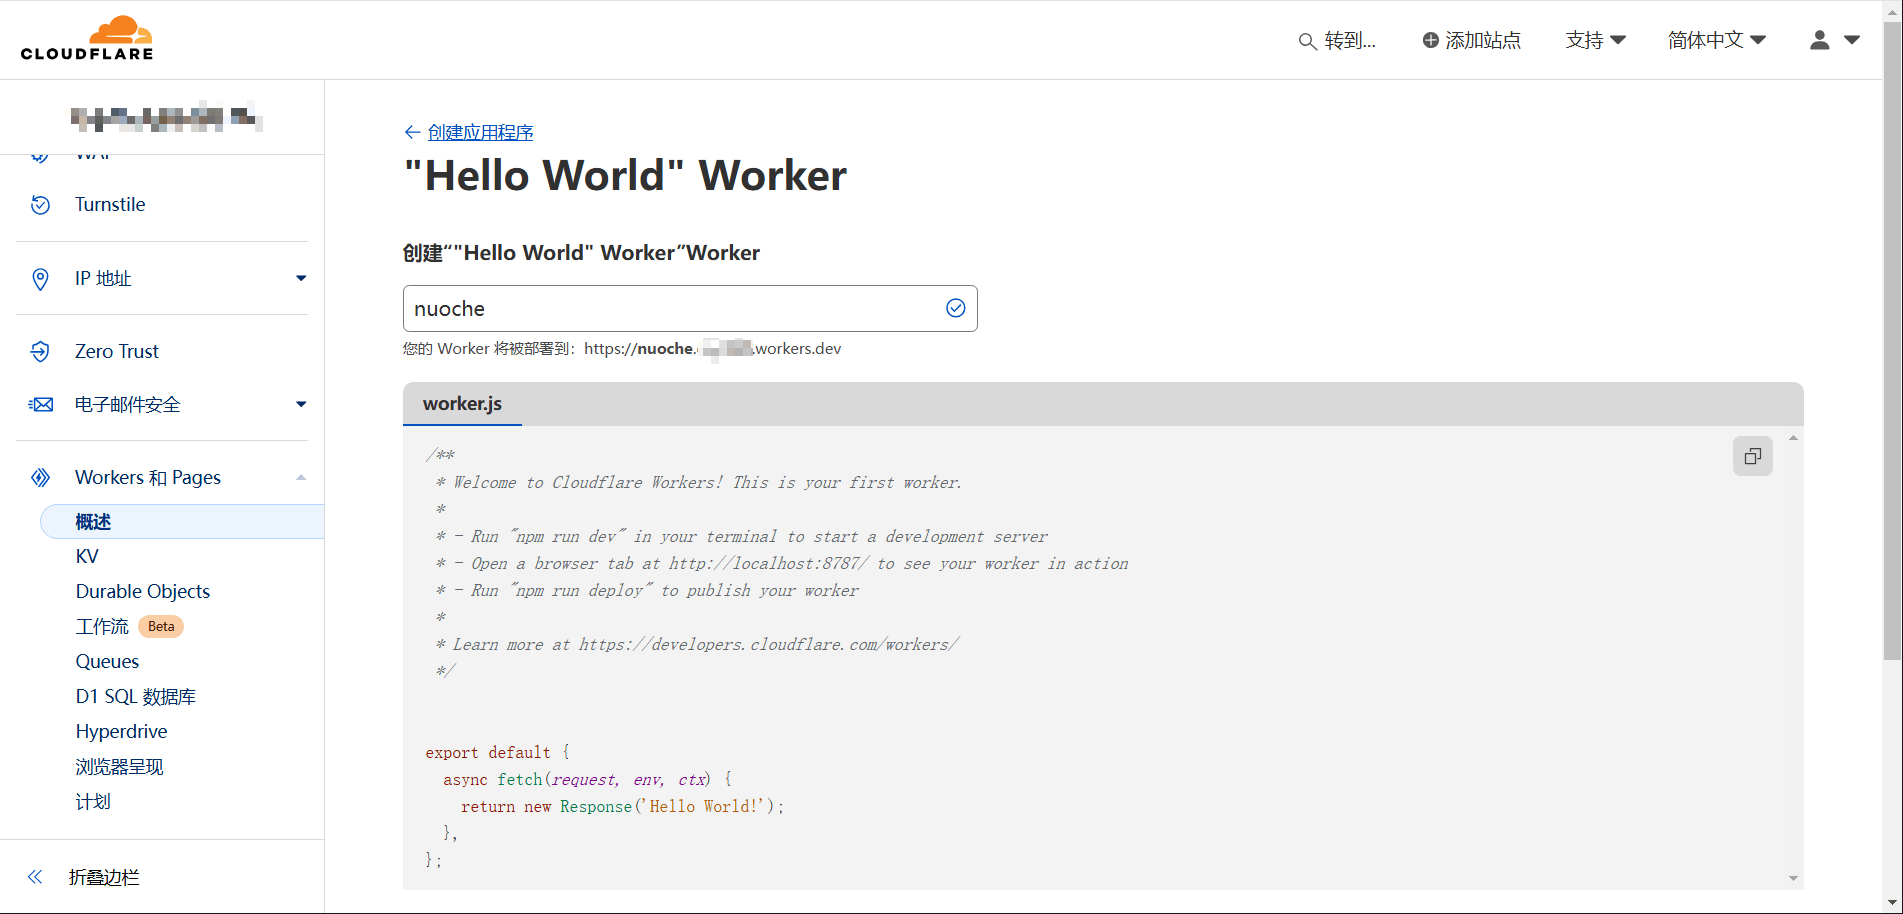Viewport: 1903px width, 914px height.
Task: Click the 'Hello World!' return line in code
Action: point(622,806)
